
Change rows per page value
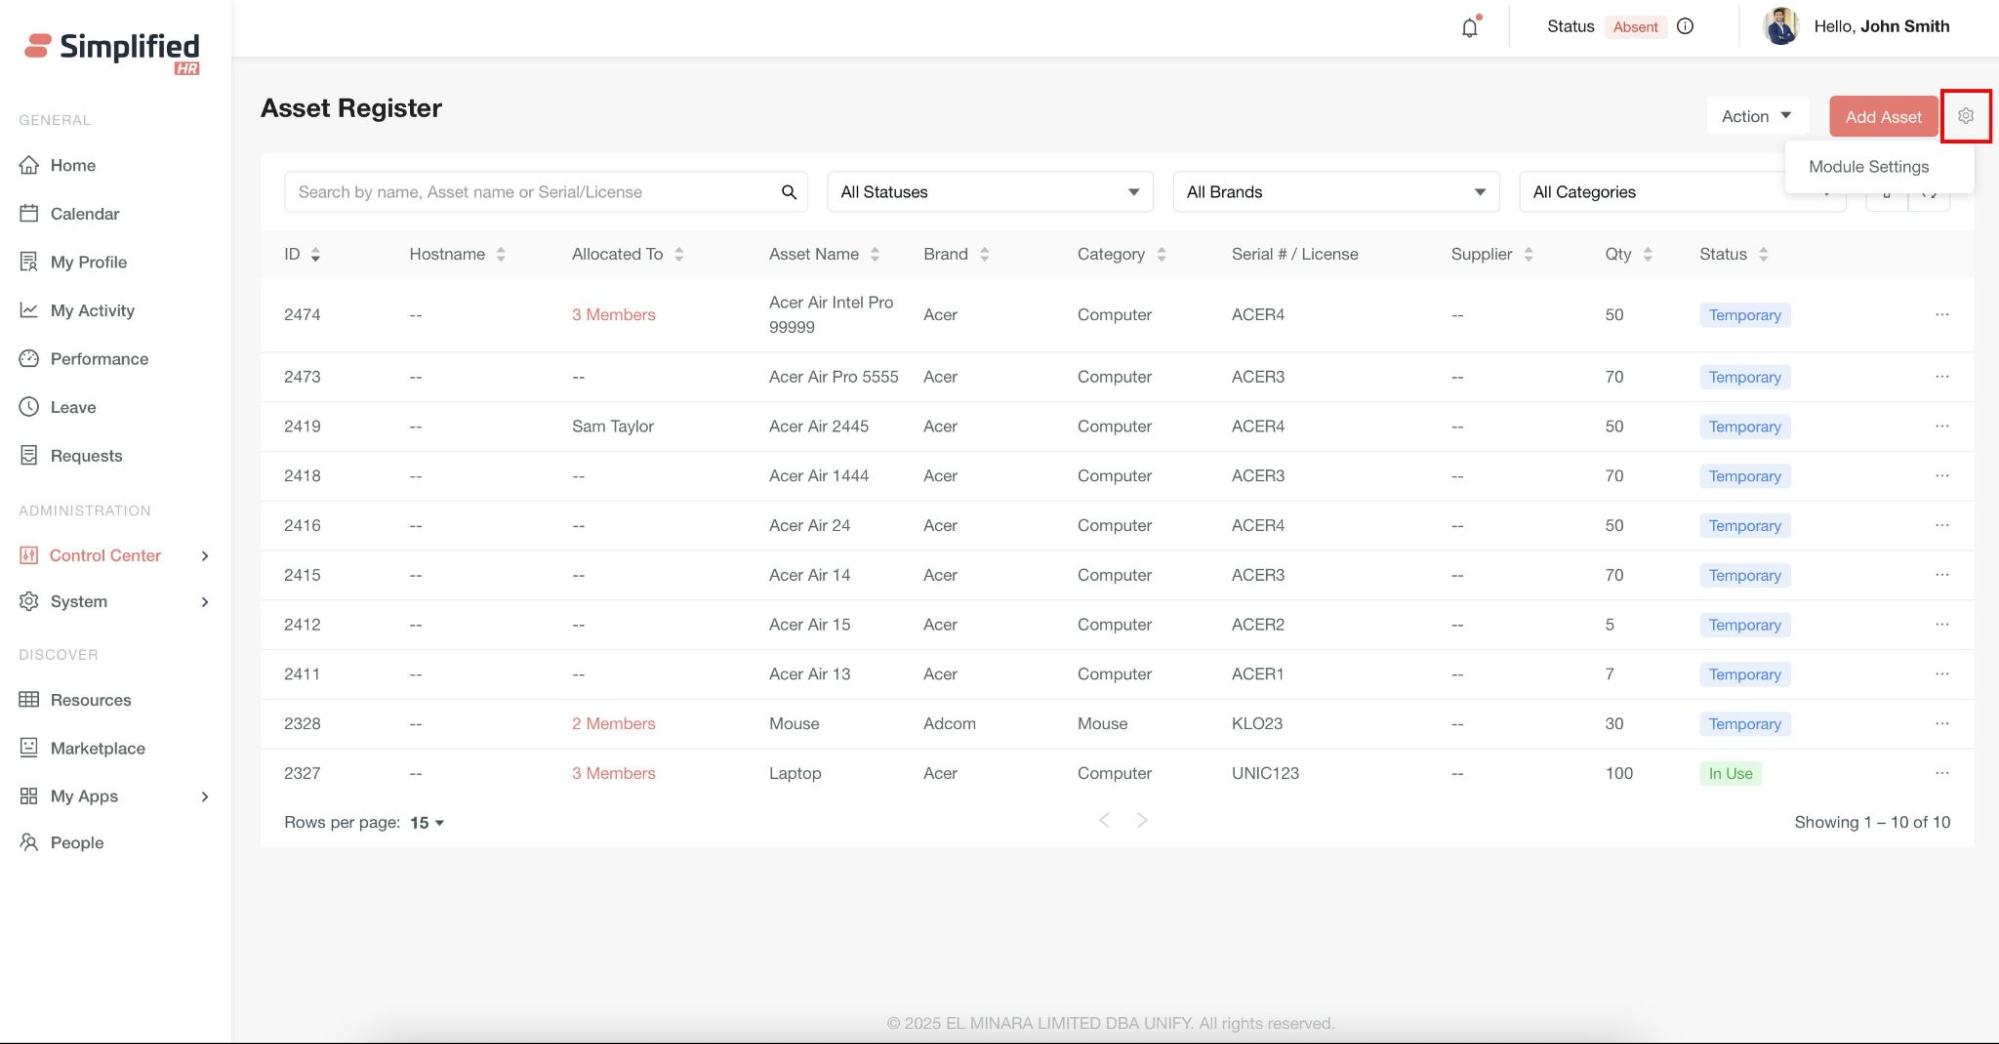(427, 823)
